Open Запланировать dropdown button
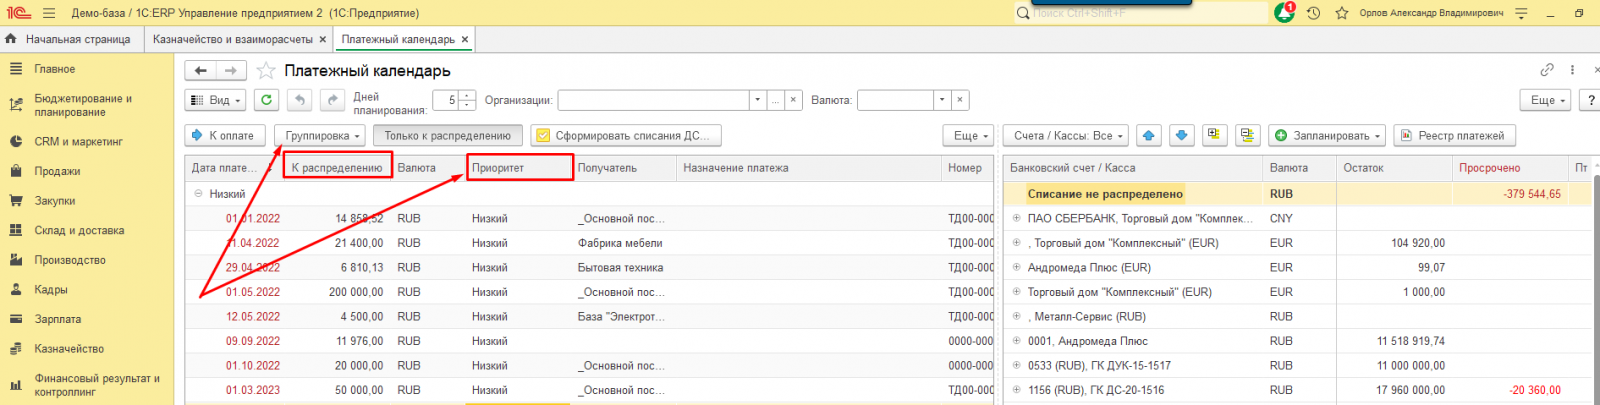This screenshot has height=405, width=1600. click(x=1328, y=135)
